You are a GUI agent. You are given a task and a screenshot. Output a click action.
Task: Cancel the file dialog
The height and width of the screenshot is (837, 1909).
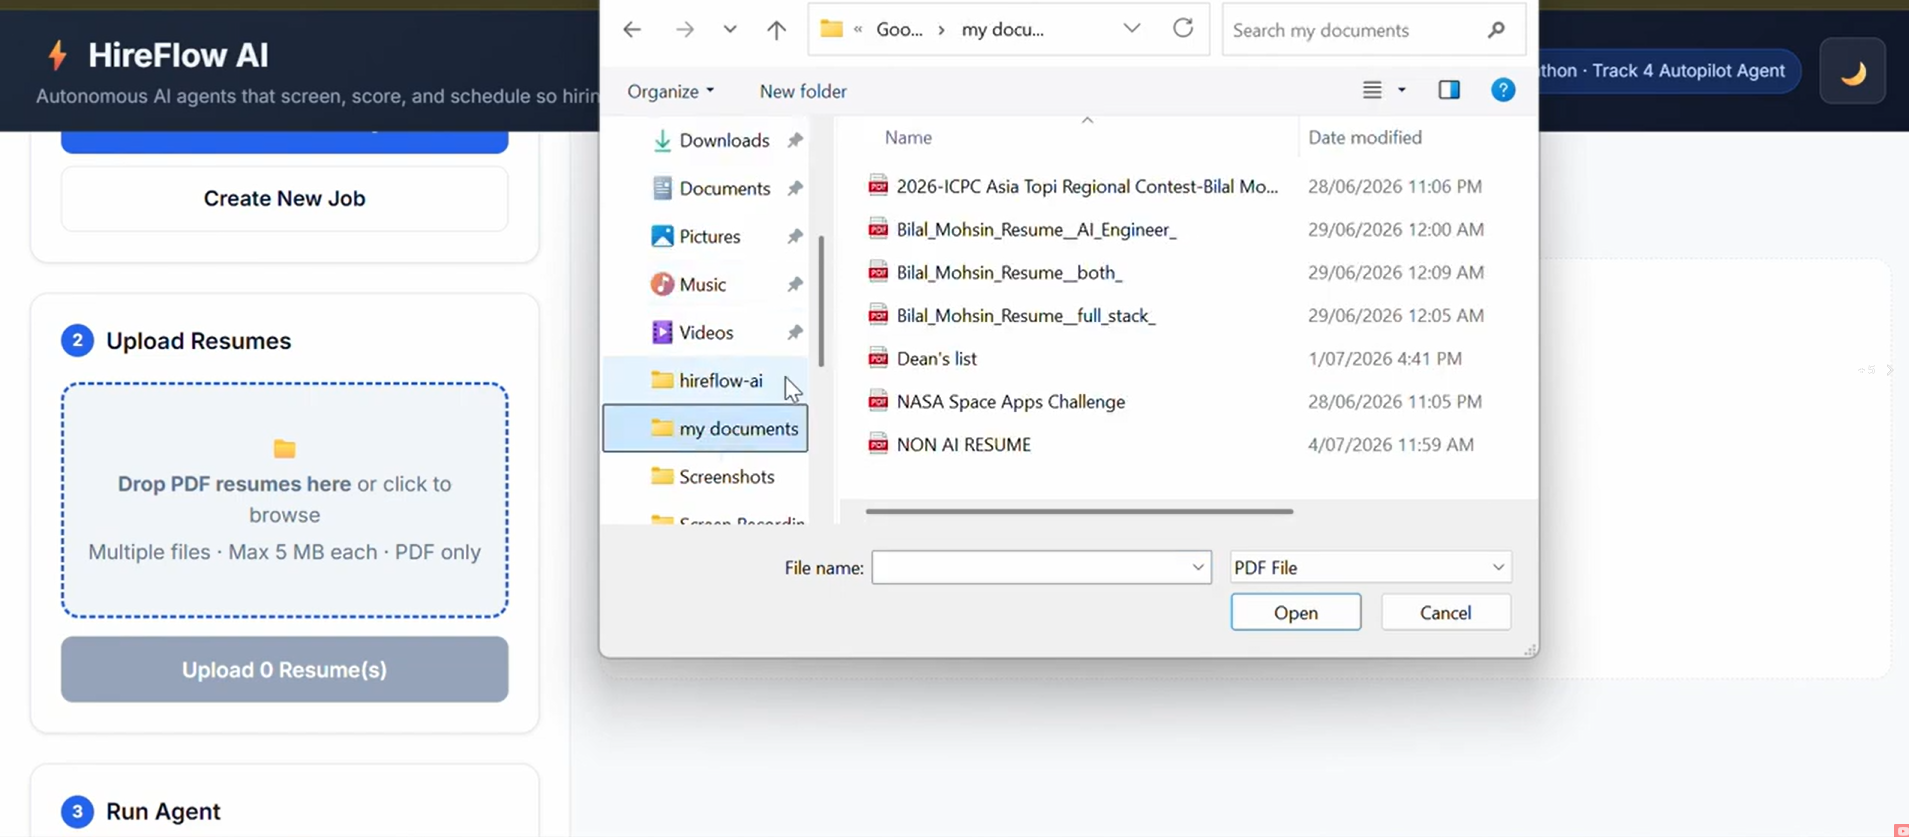pos(1445,612)
